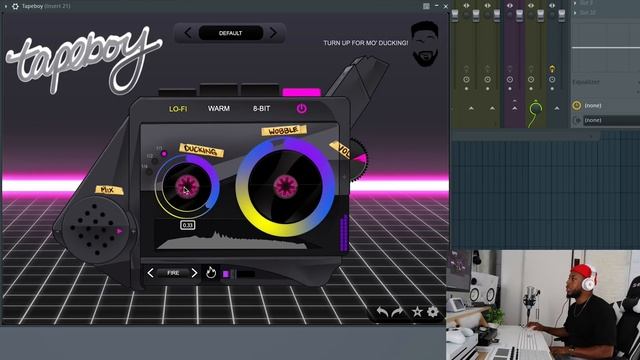The width and height of the screenshot is (640, 360).
Task: Click the plus sign right of Mix knob
Action: [133, 231]
